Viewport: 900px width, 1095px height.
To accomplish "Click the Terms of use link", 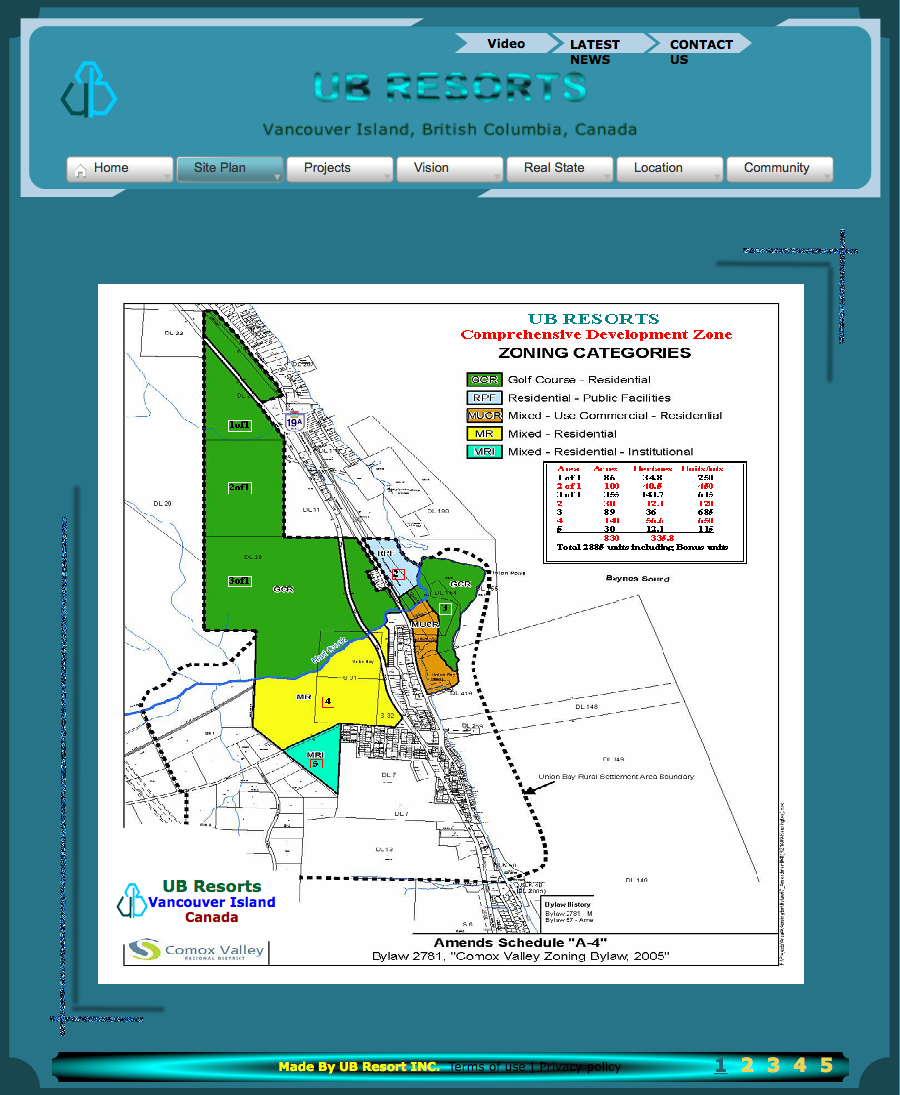I will (x=487, y=1067).
